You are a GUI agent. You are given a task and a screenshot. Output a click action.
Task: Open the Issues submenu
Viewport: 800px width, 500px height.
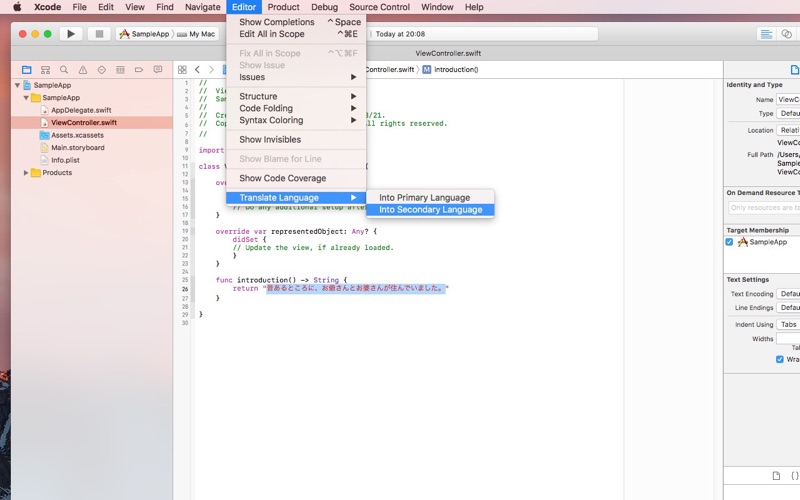(x=296, y=77)
